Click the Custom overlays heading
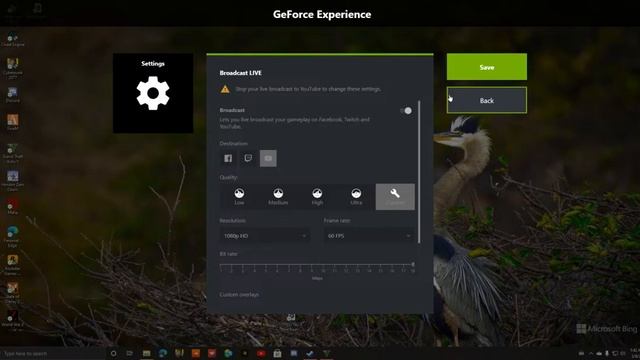640x360 pixels. [x=239, y=294]
